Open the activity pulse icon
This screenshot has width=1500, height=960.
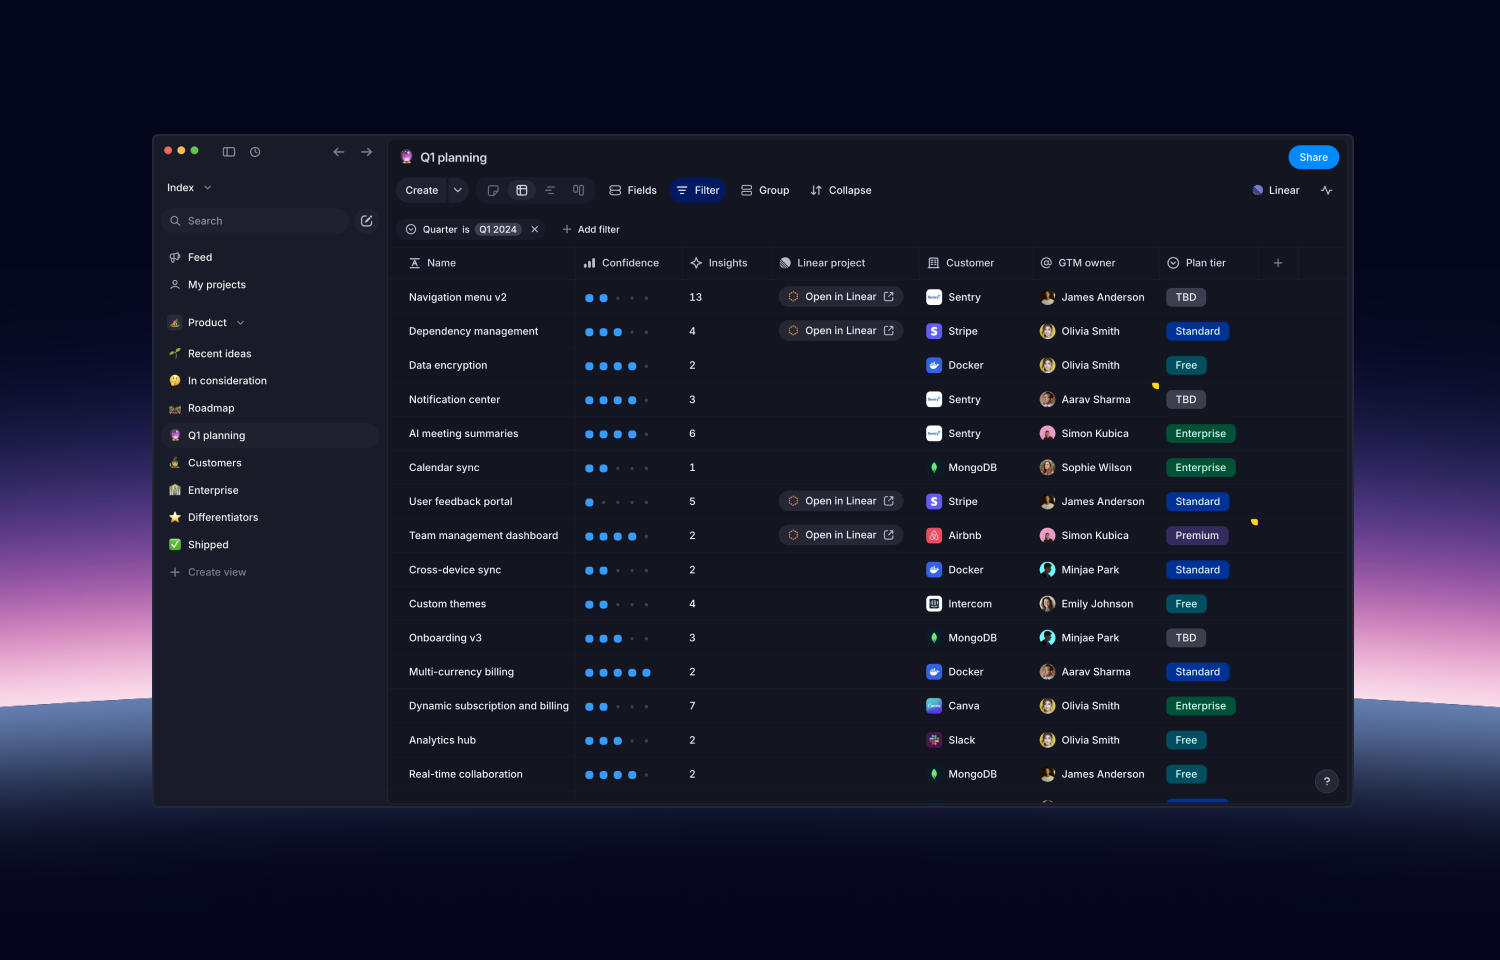tap(1327, 190)
